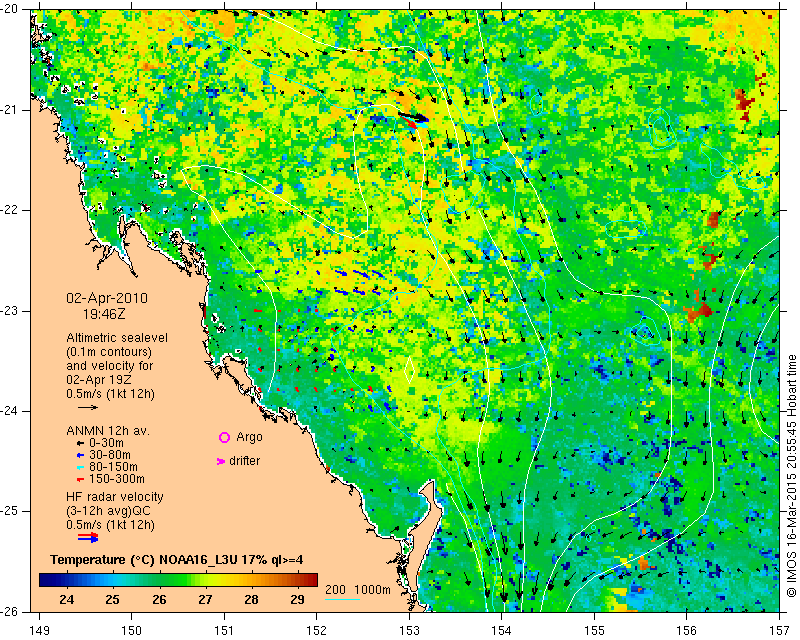
Task: Click the magenta Argo circle legend symbol
Action: click(x=224, y=437)
